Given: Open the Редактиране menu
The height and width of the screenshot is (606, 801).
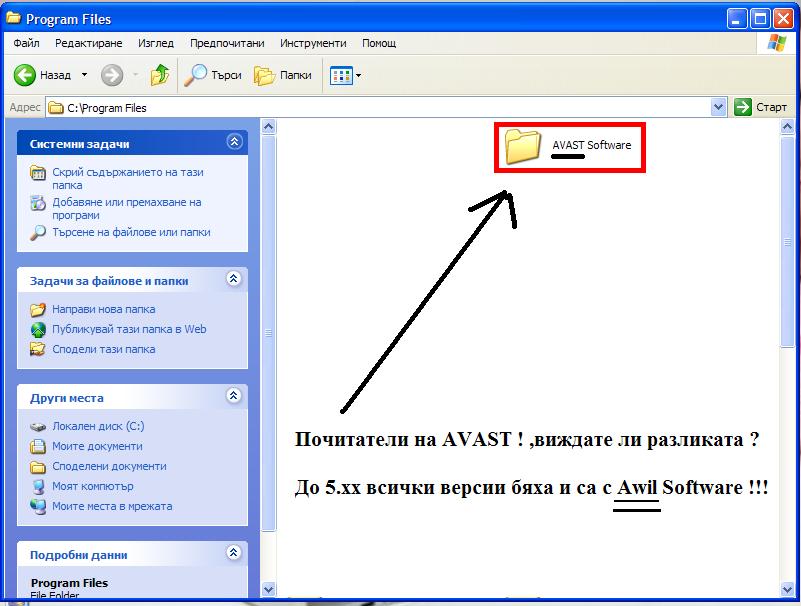Looking at the screenshot, I should point(88,43).
